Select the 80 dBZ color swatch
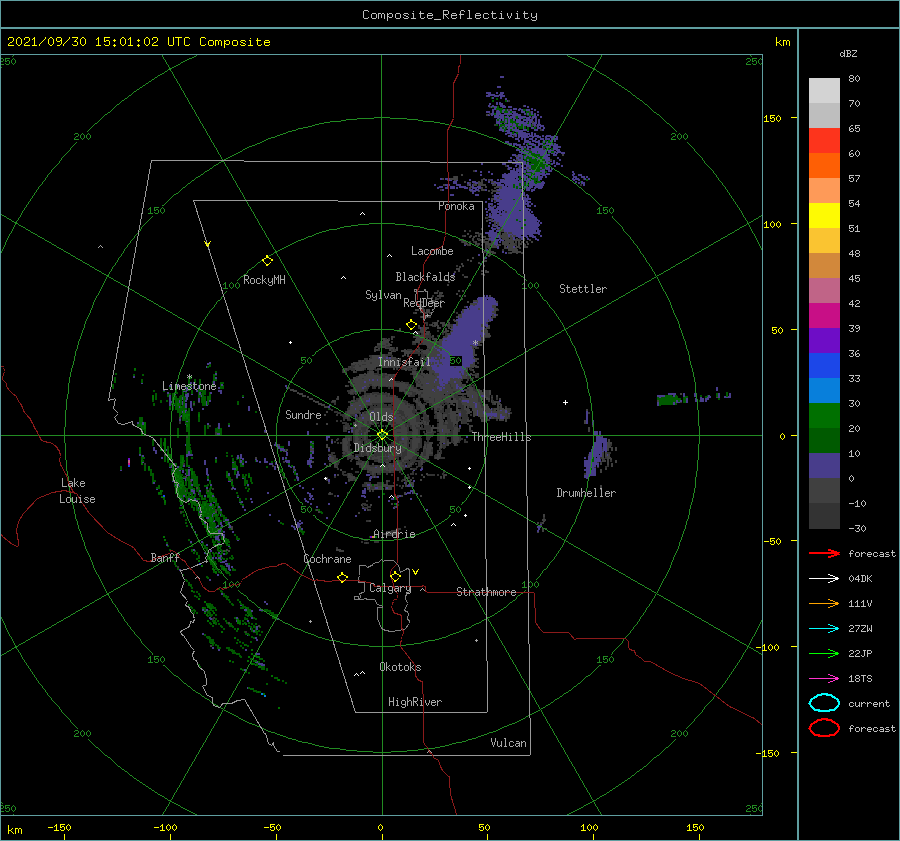 point(824,90)
